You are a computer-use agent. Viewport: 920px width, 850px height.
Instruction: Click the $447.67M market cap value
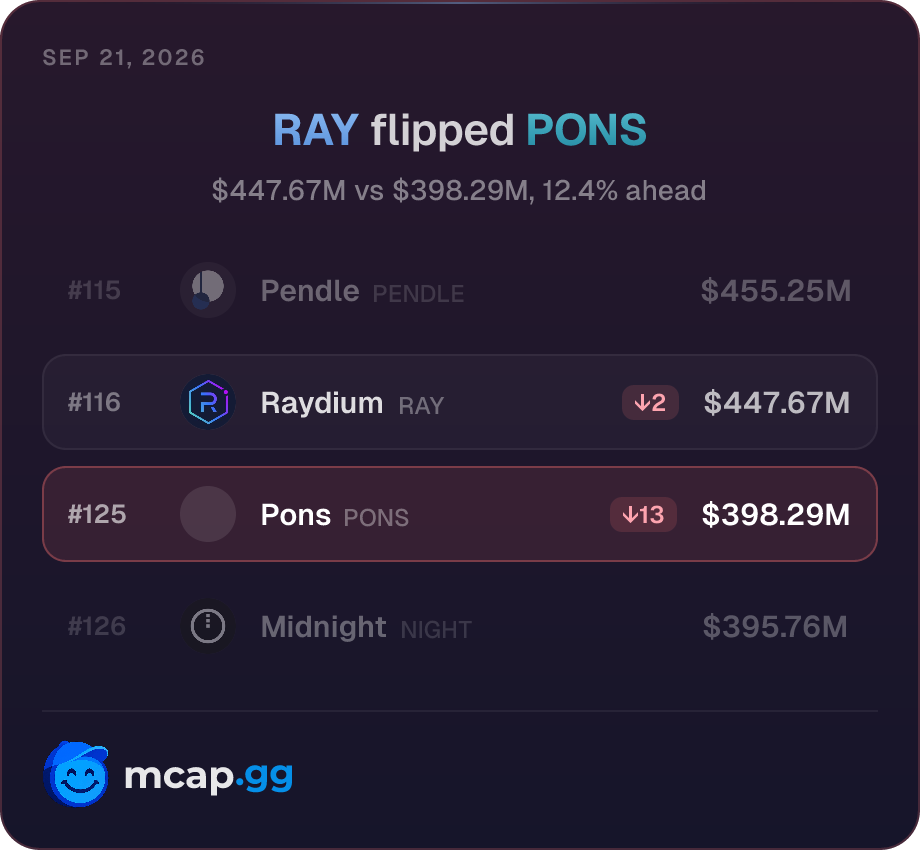[777, 402]
